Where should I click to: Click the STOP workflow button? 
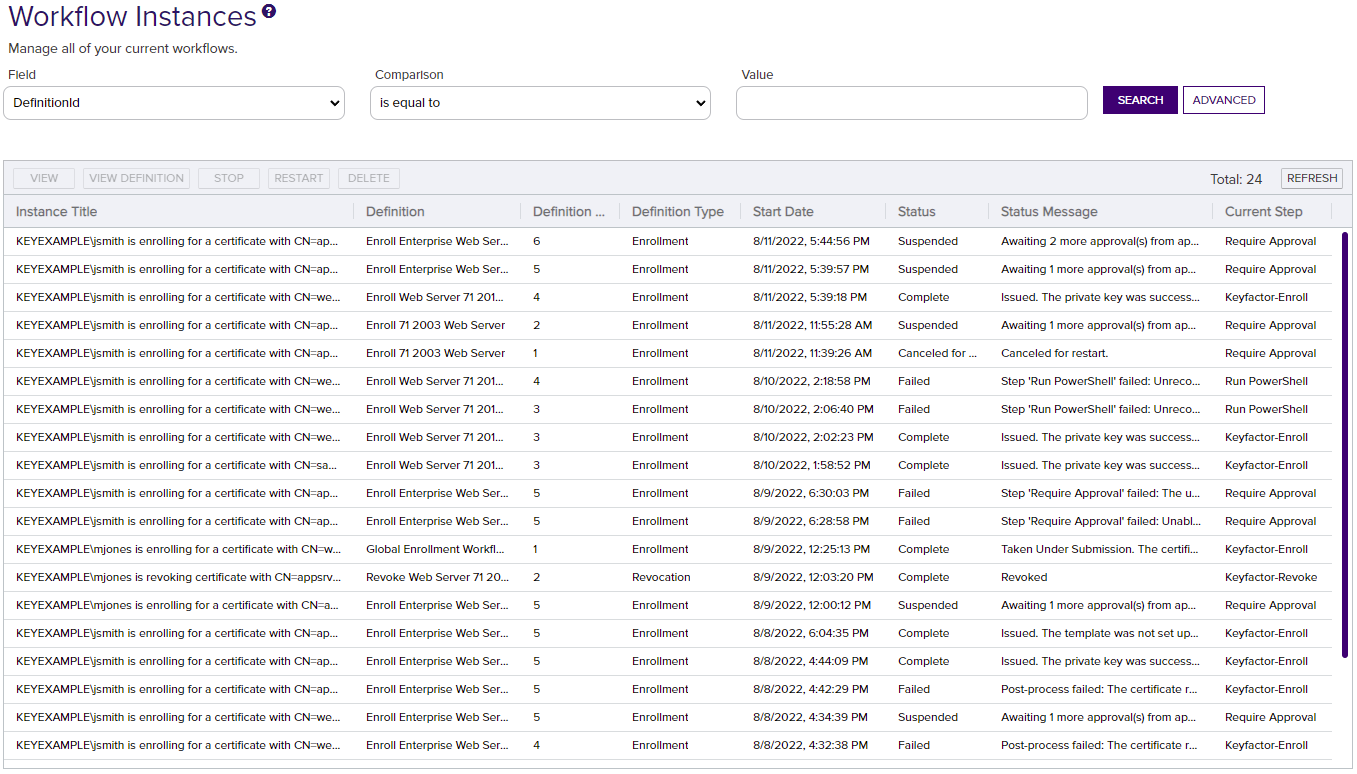click(x=228, y=177)
